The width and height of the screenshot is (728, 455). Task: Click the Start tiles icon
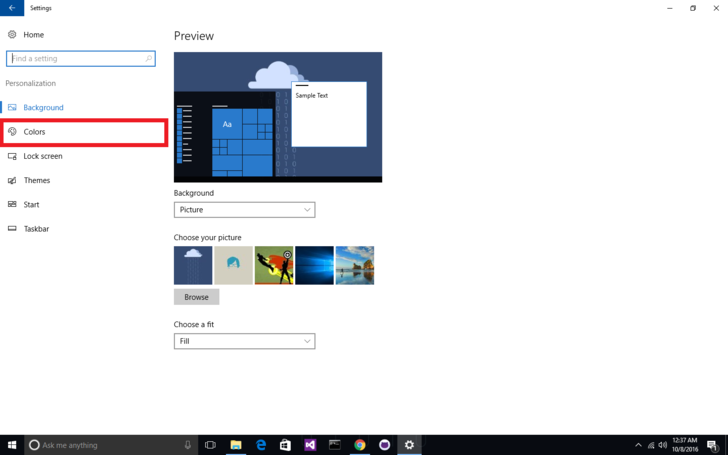(12, 204)
